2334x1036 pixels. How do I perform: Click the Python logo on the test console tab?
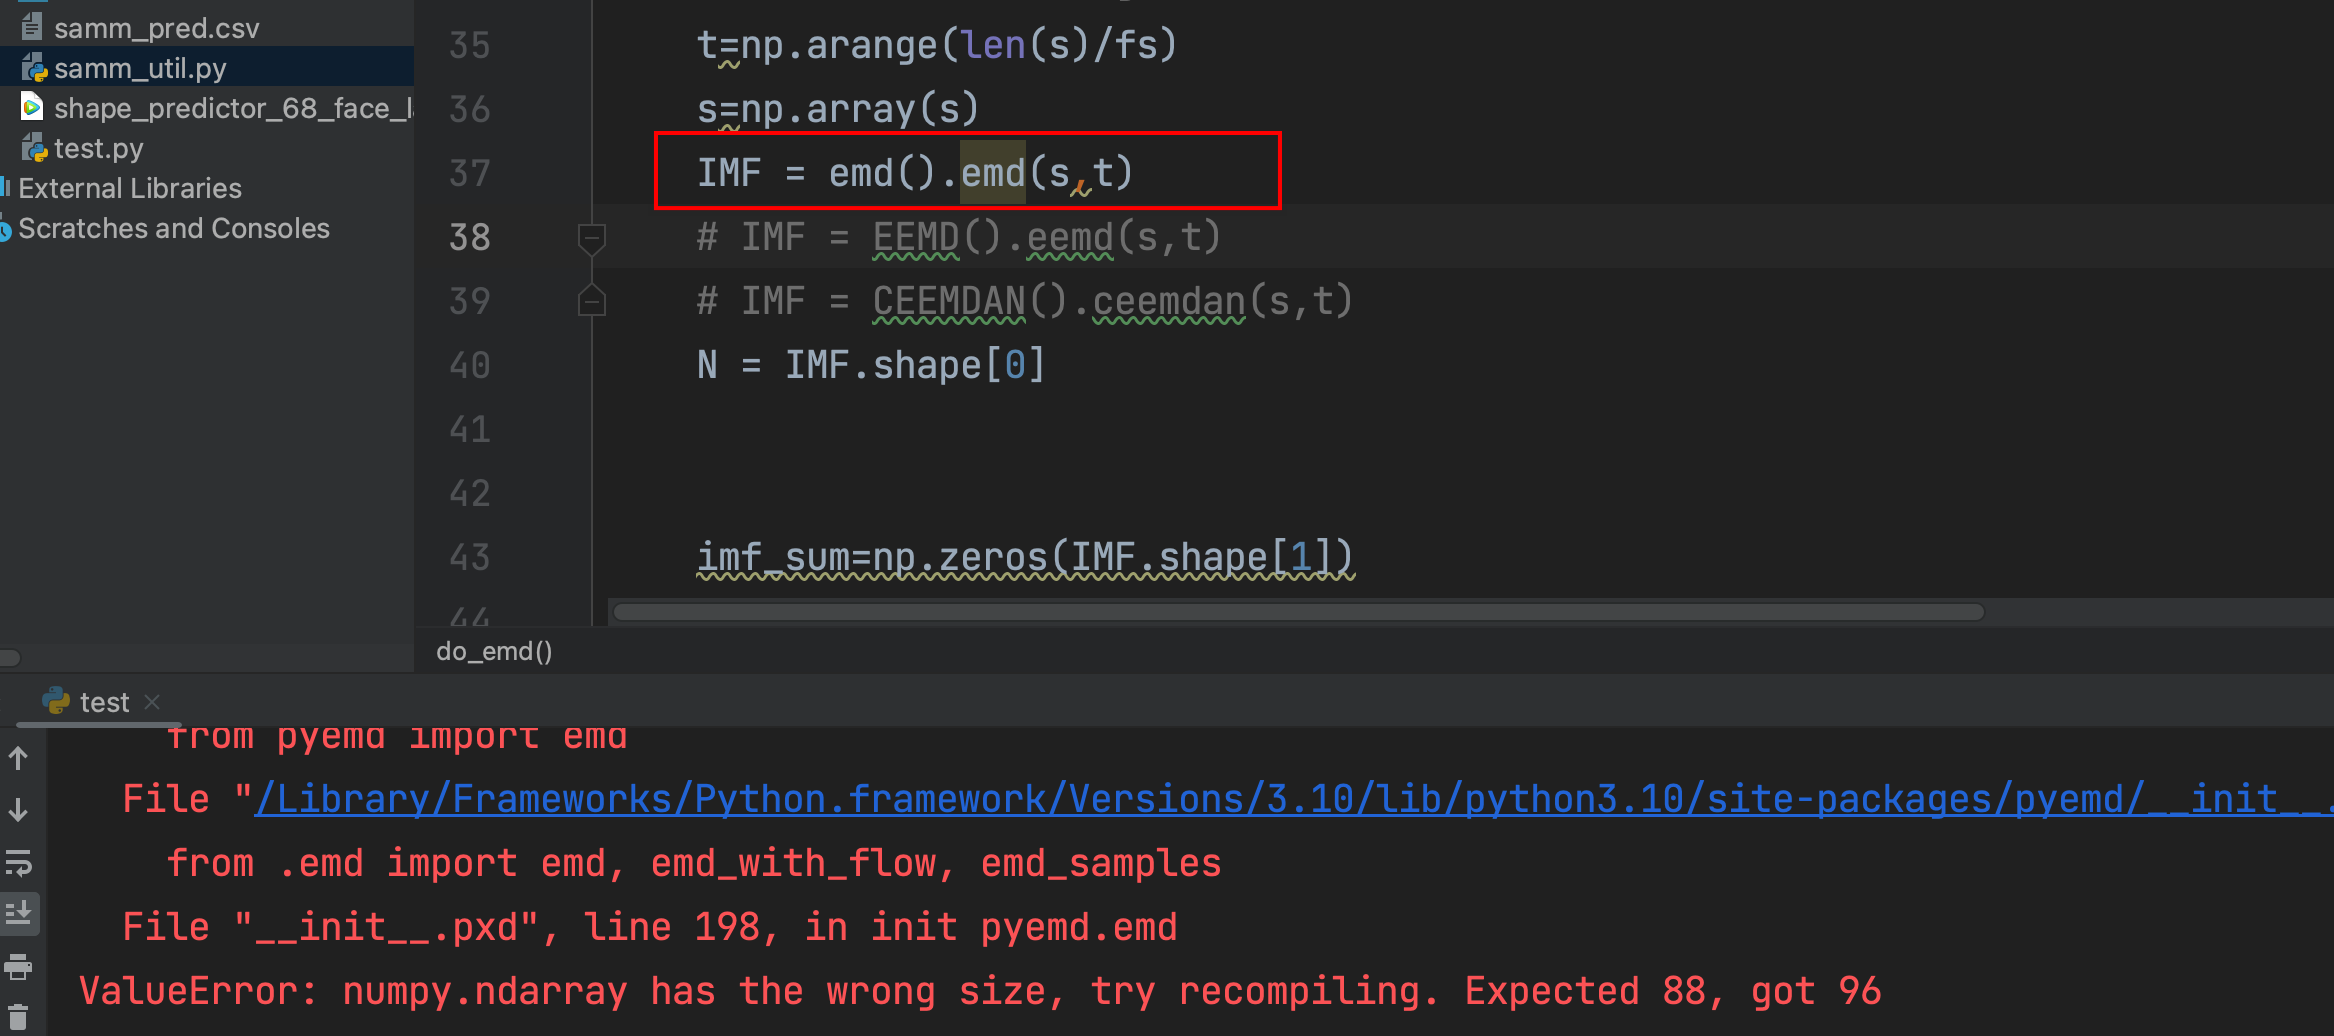pos(55,701)
